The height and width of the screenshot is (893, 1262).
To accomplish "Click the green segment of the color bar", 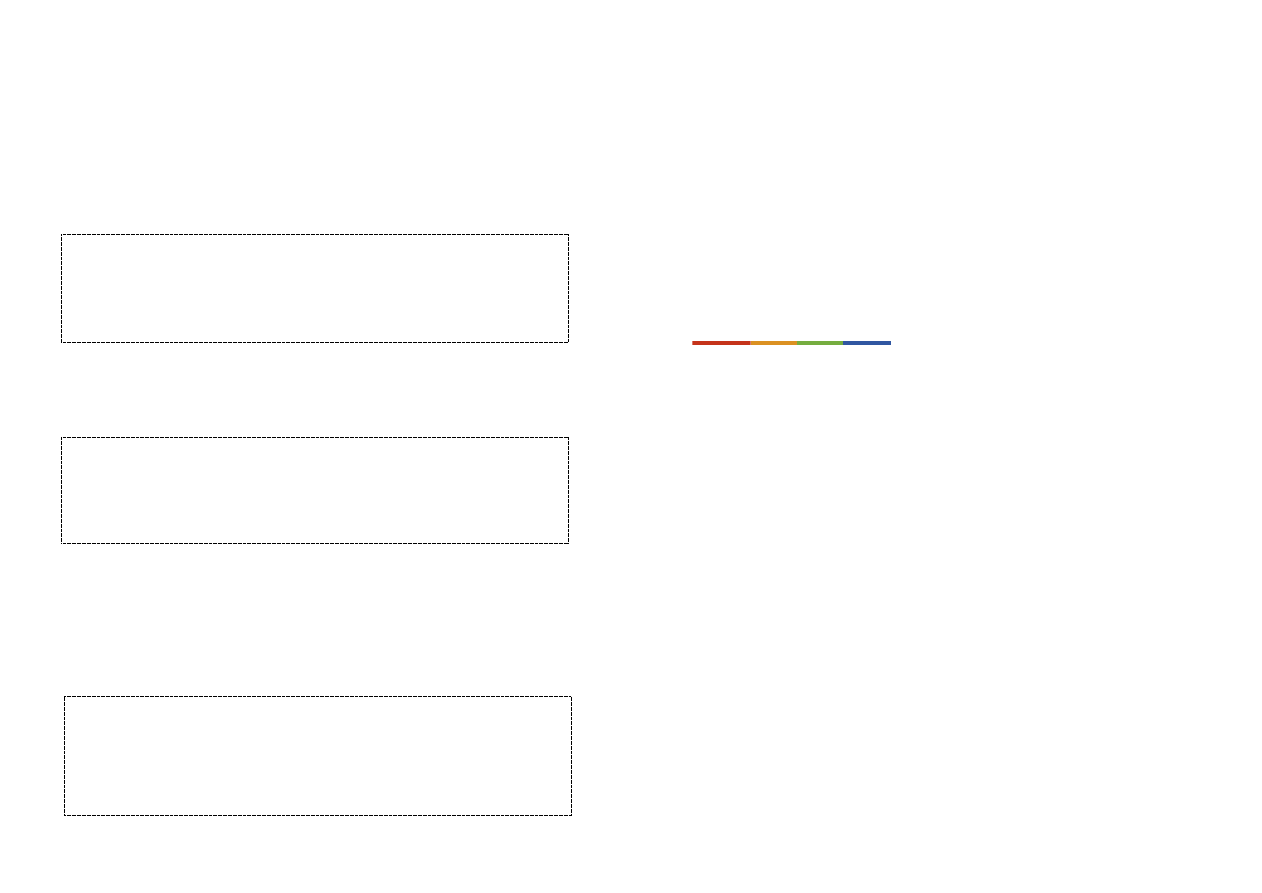I will pyautogui.click(x=820, y=343).
